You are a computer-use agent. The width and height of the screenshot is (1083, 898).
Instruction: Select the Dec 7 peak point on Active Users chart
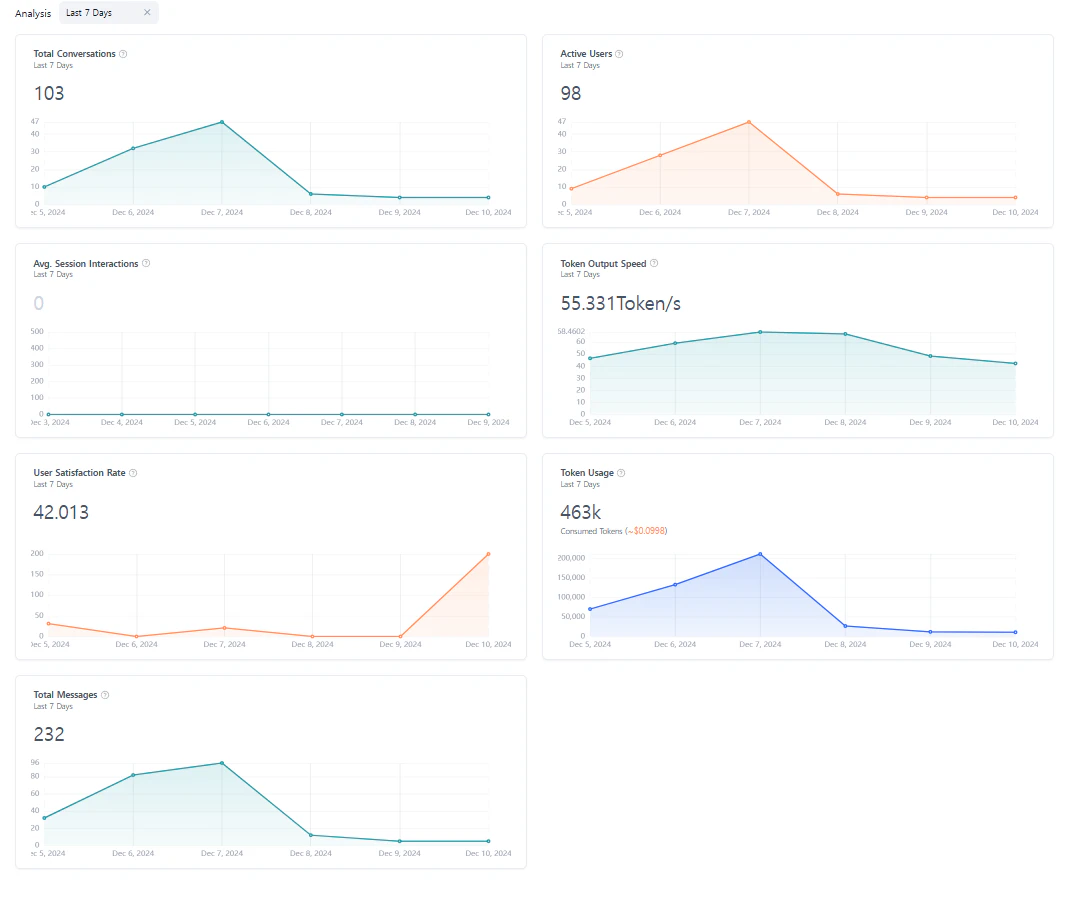tap(749, 122)
